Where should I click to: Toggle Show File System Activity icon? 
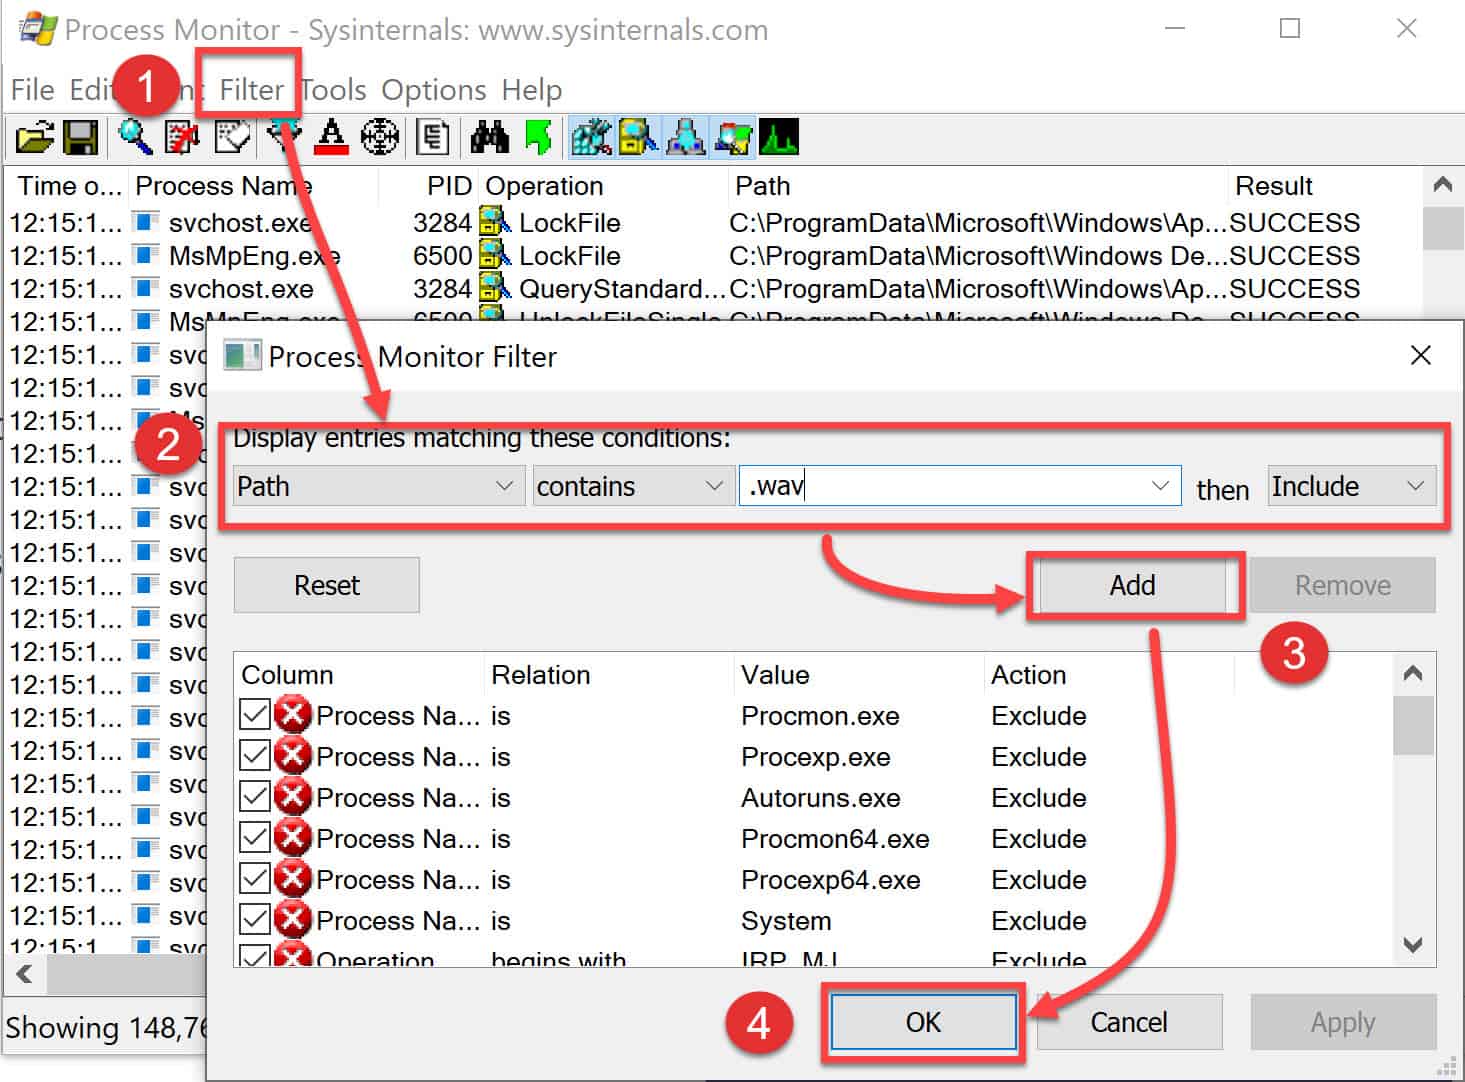click(637, 137)
